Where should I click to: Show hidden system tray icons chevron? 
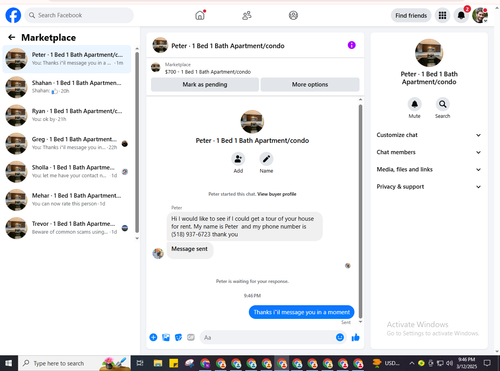tap(412, 363)
